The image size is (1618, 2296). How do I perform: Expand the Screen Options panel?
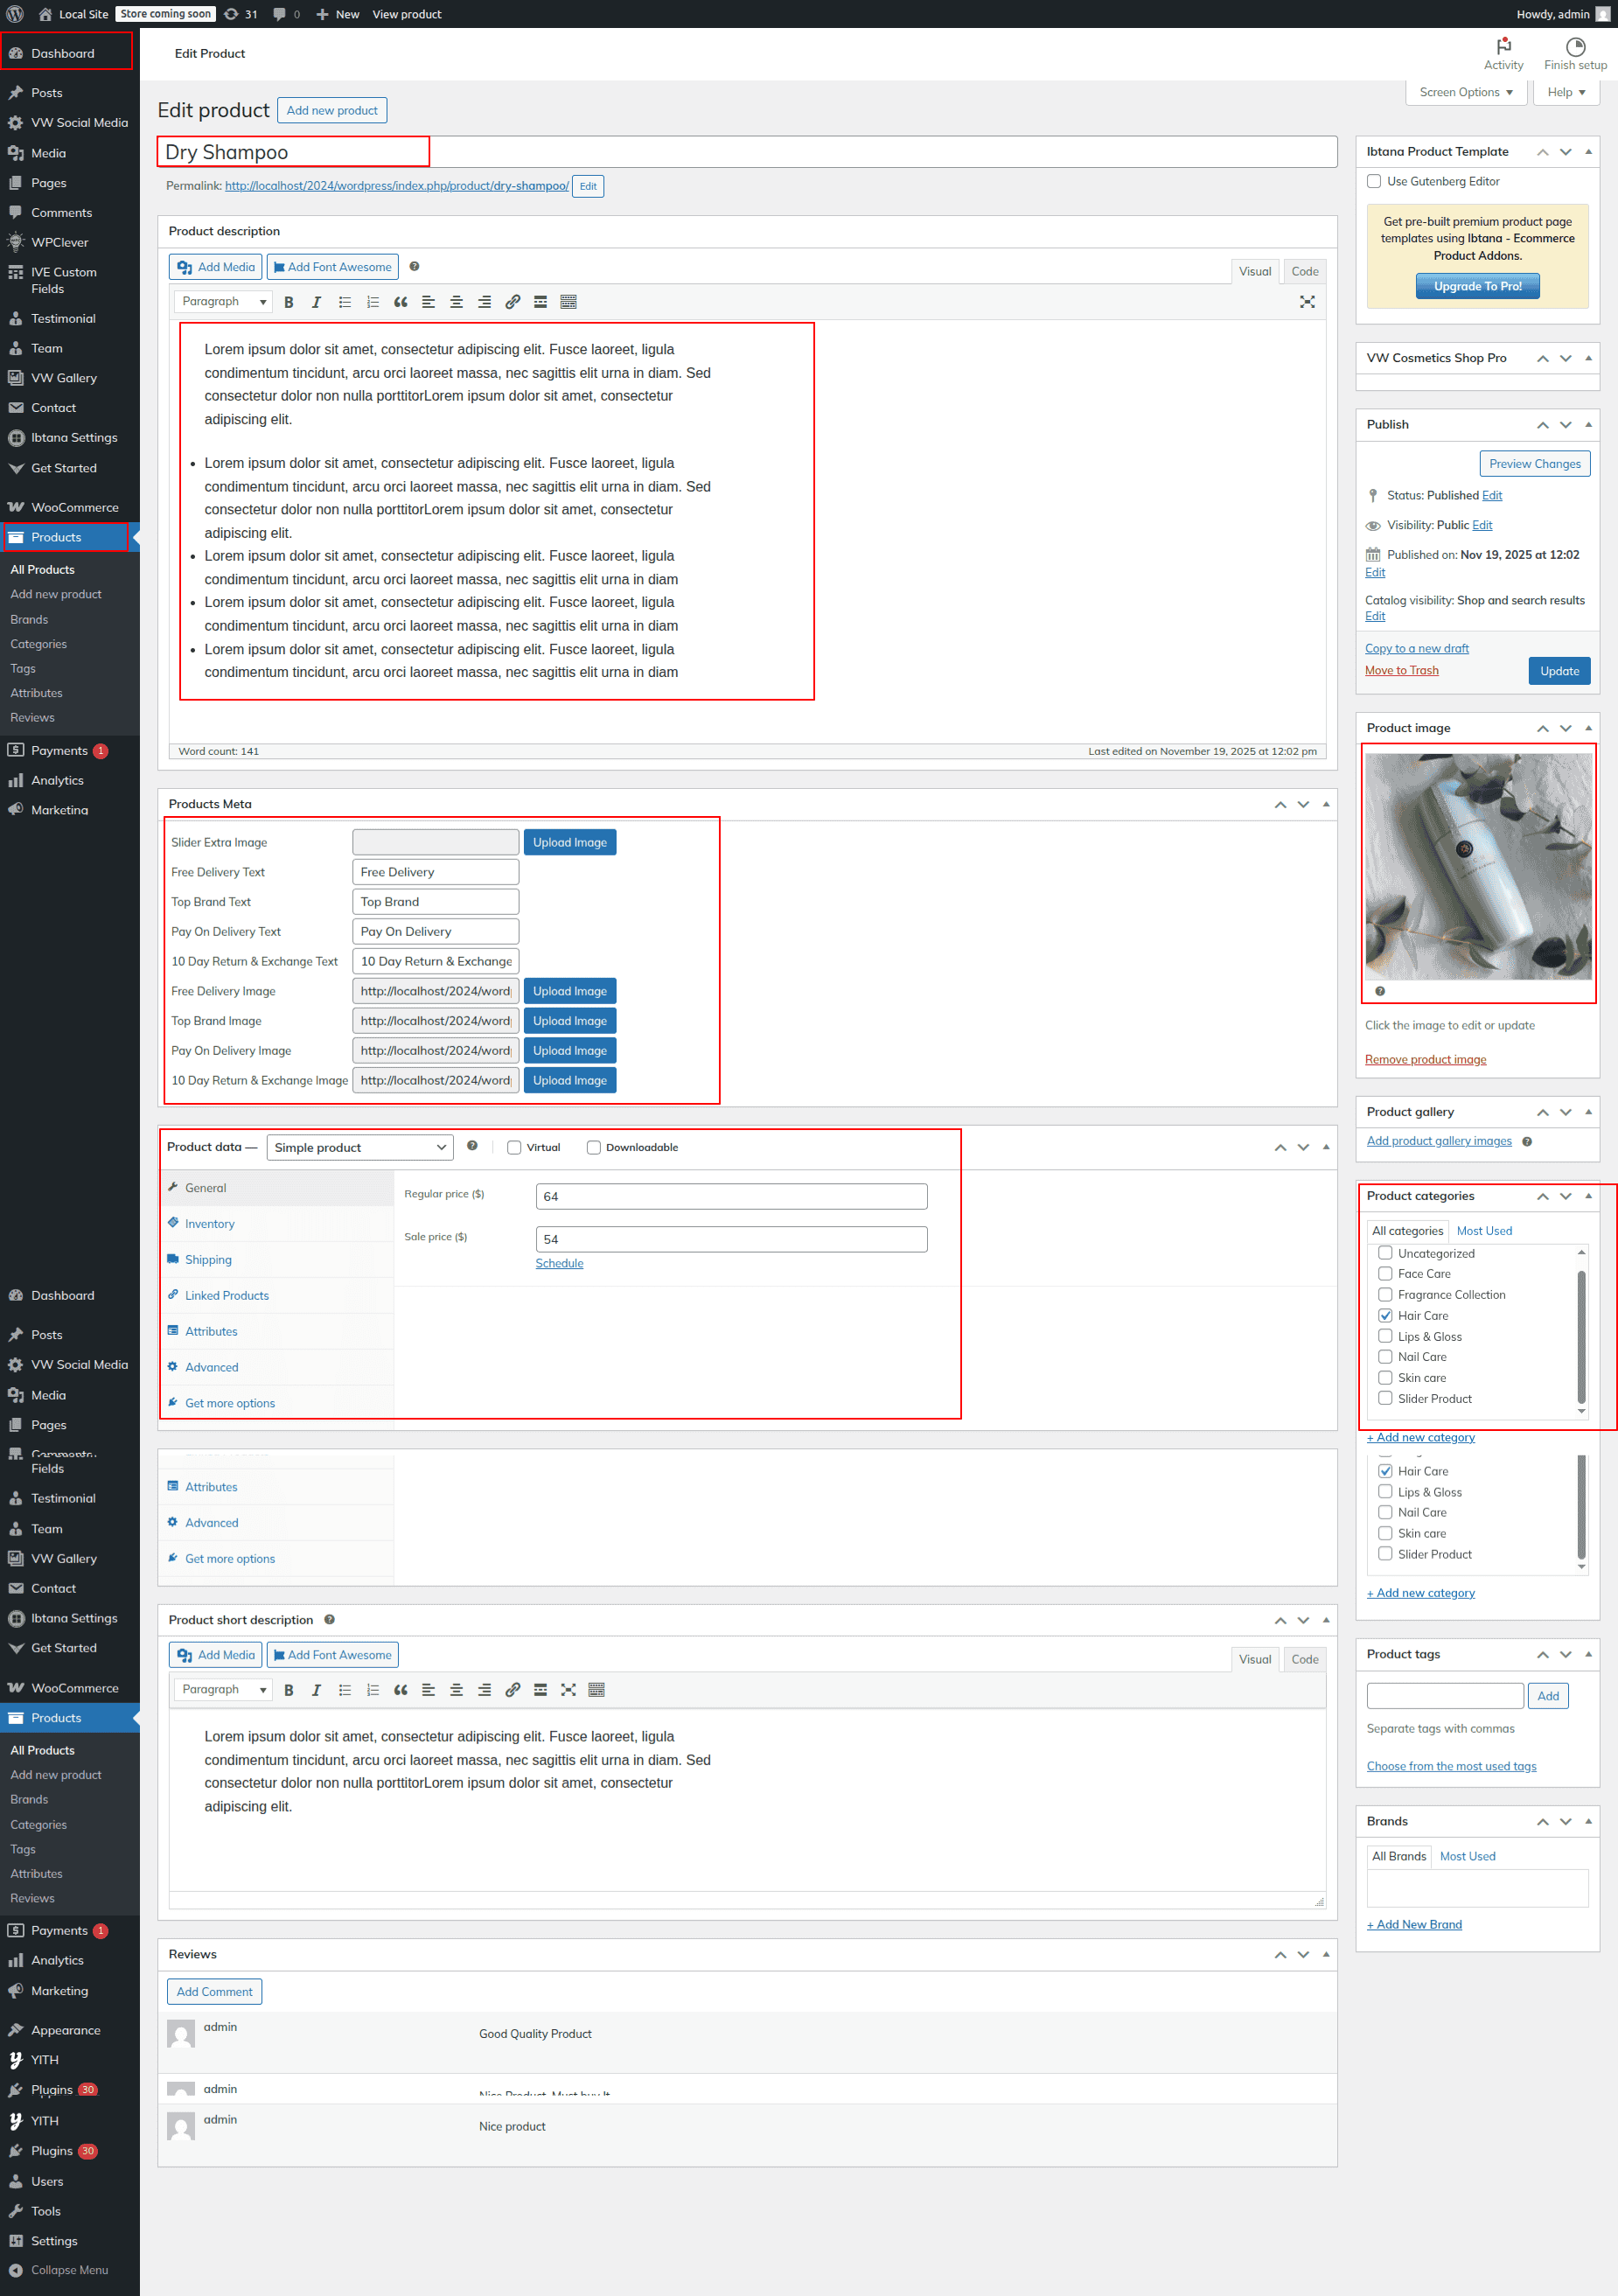1465,92
